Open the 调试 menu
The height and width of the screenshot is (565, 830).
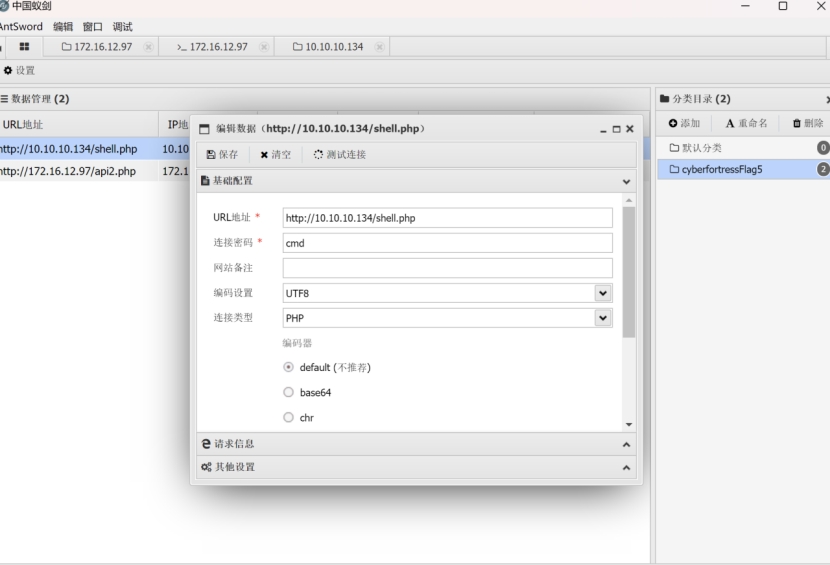point(122,26)
